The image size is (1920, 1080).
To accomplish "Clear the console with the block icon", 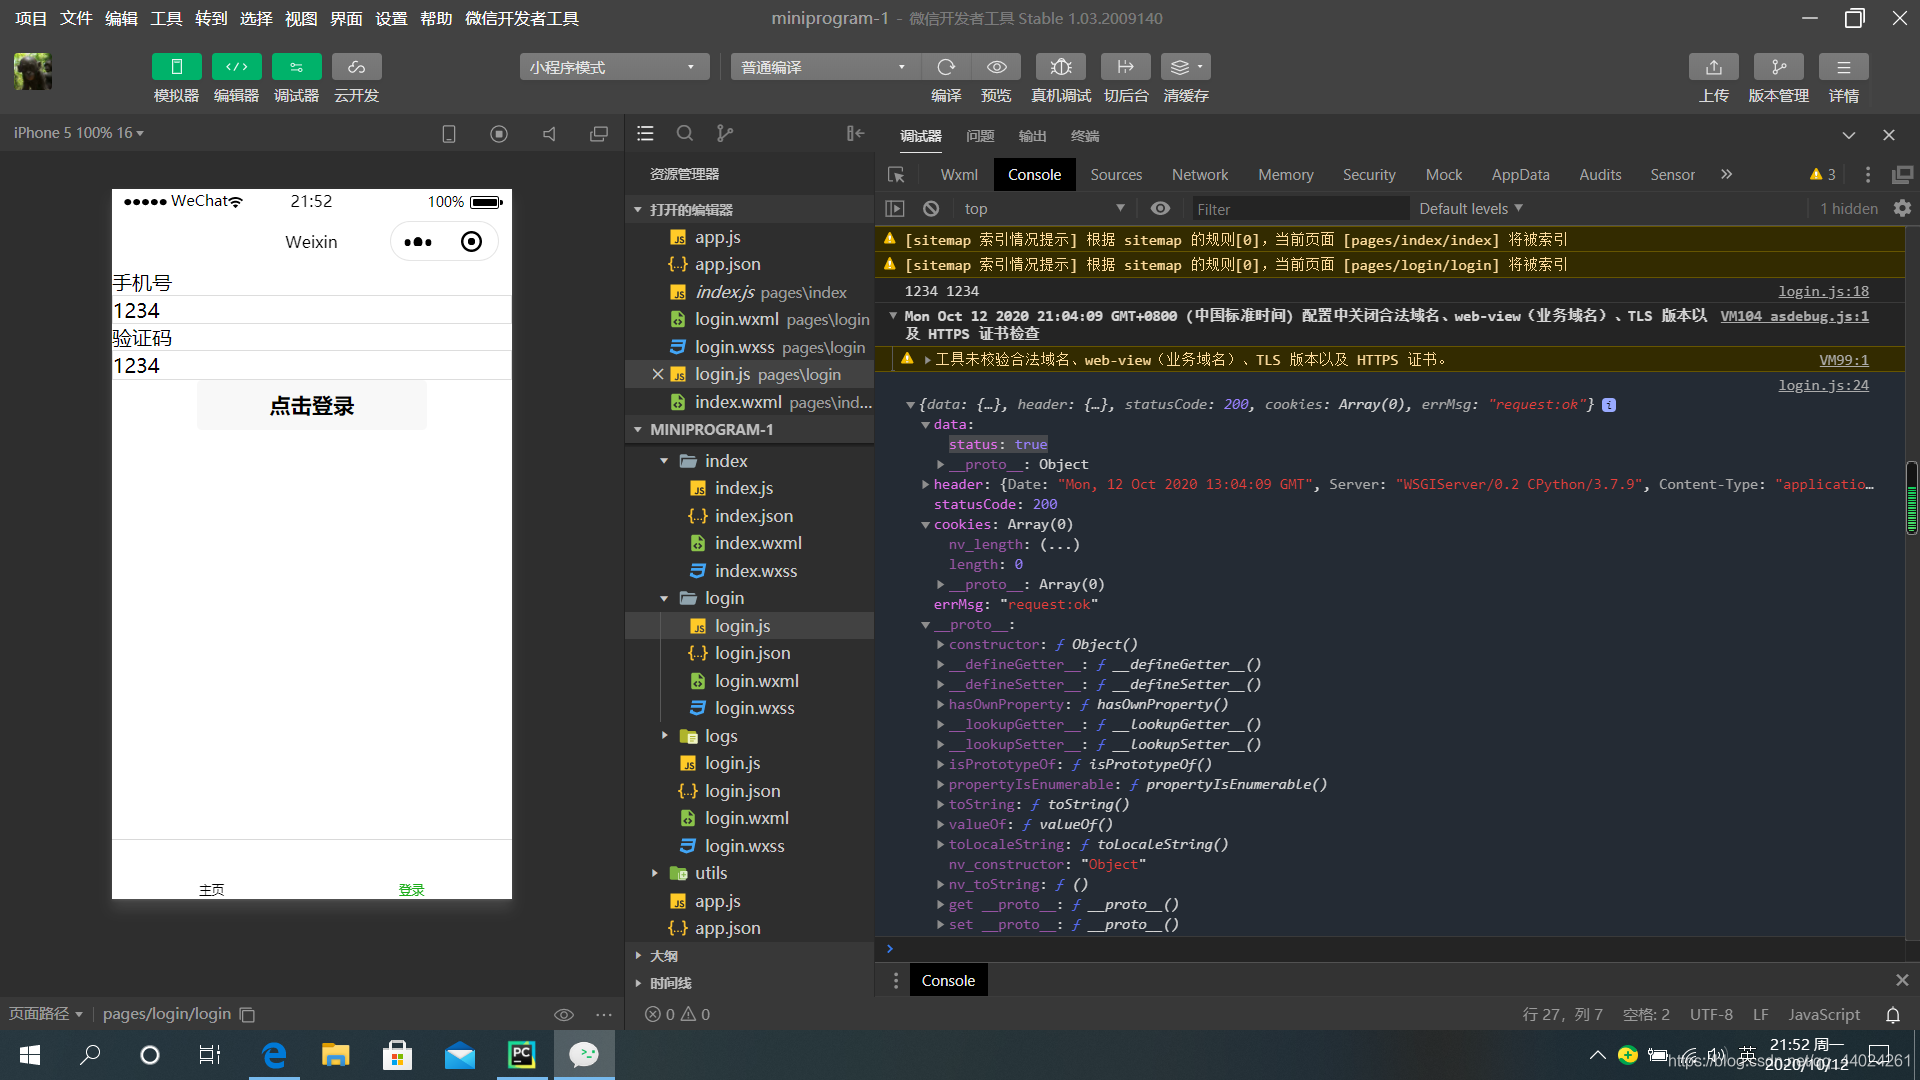I will [x=931, y=209].
